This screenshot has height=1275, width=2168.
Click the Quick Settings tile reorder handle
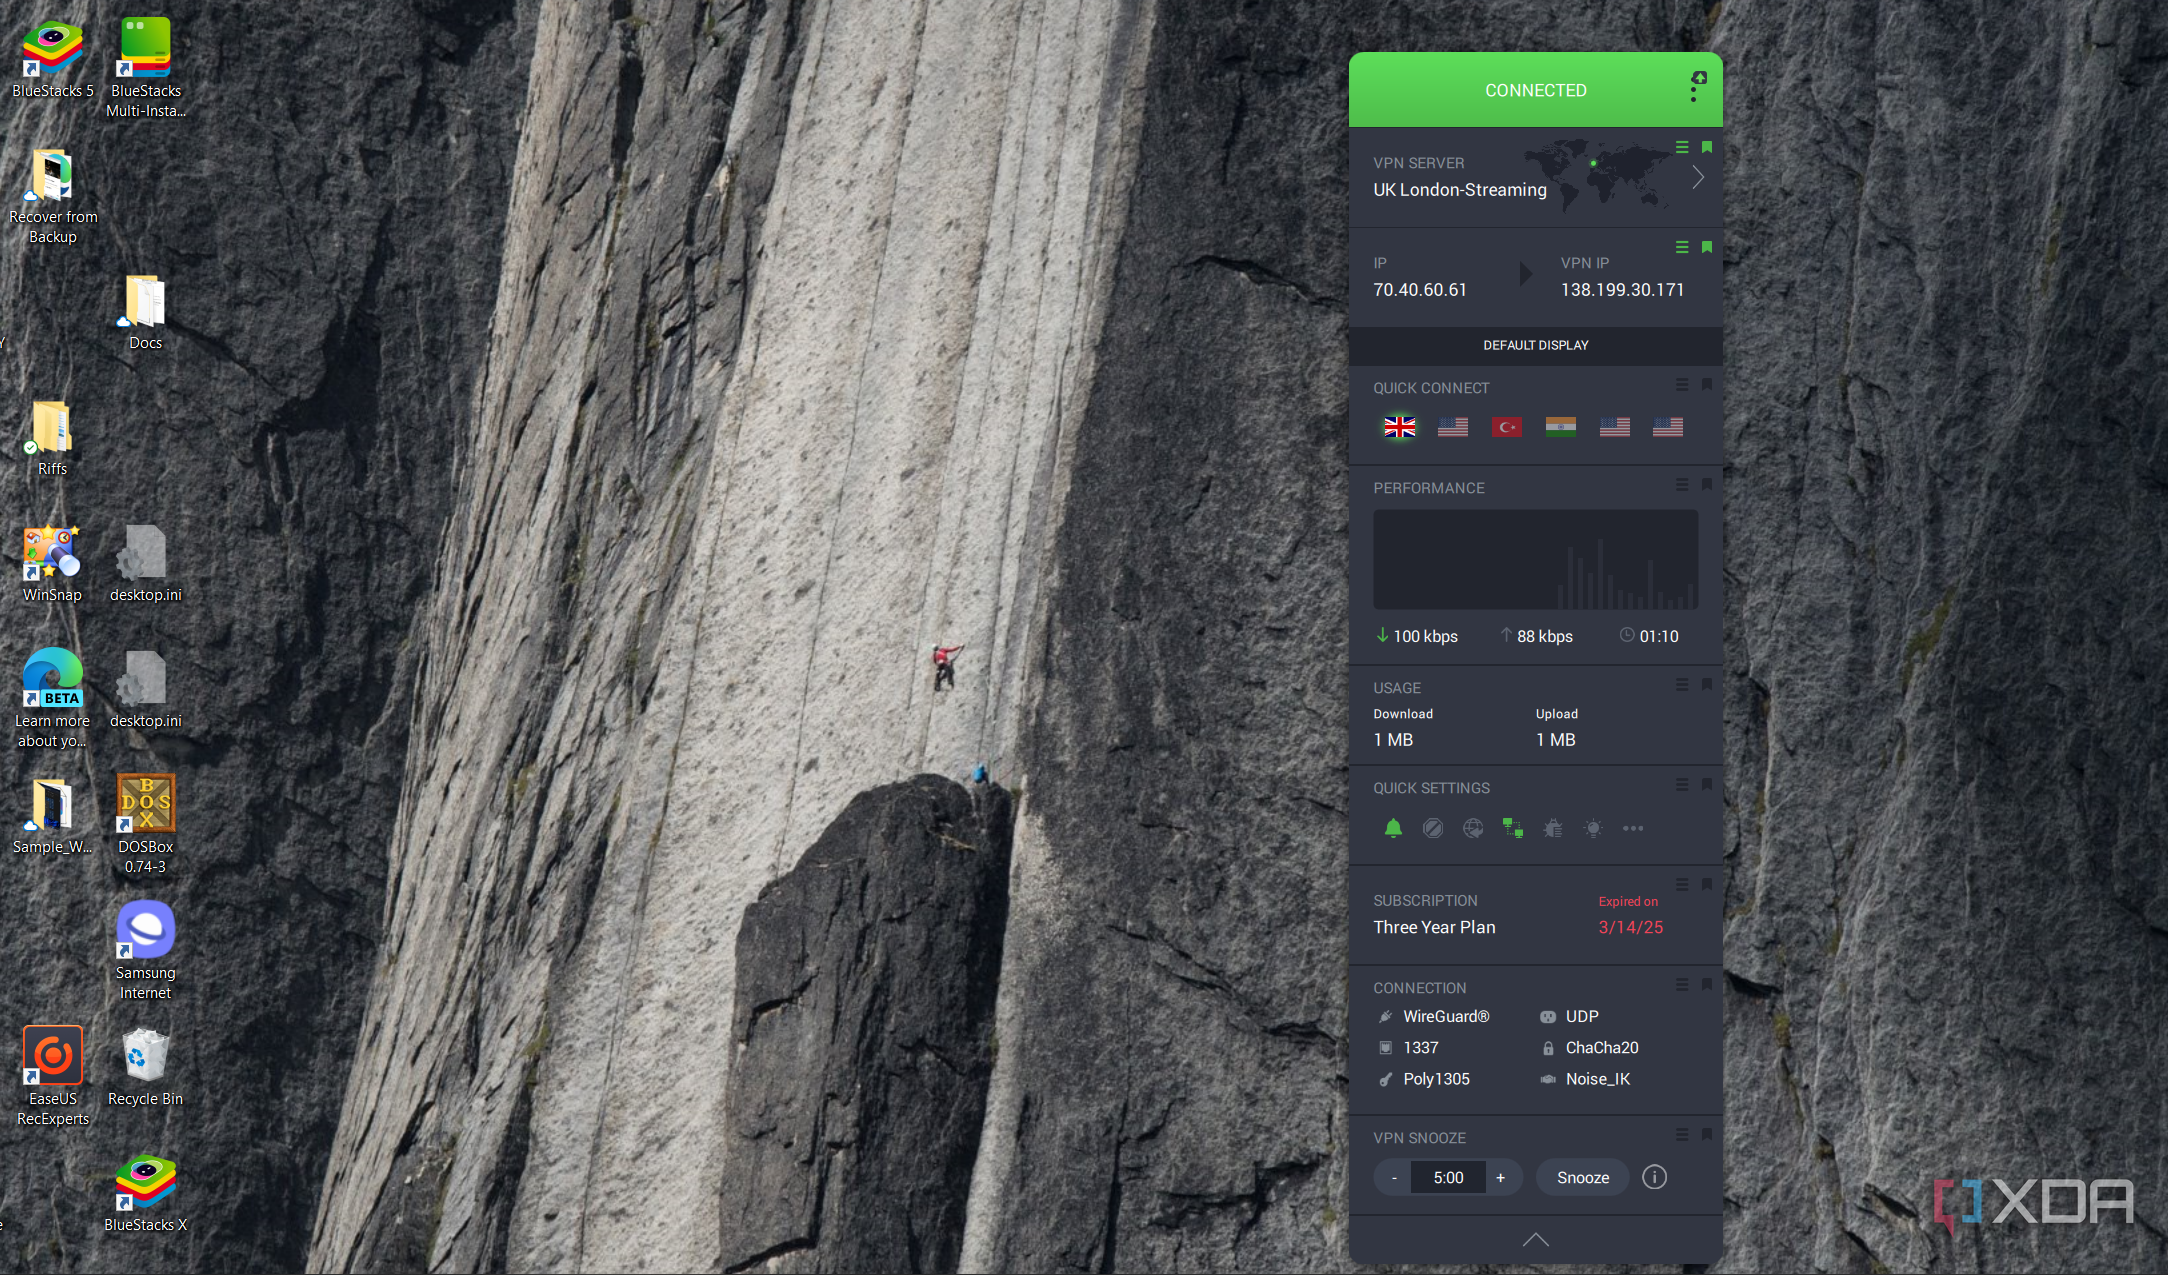click(1682, 785)
